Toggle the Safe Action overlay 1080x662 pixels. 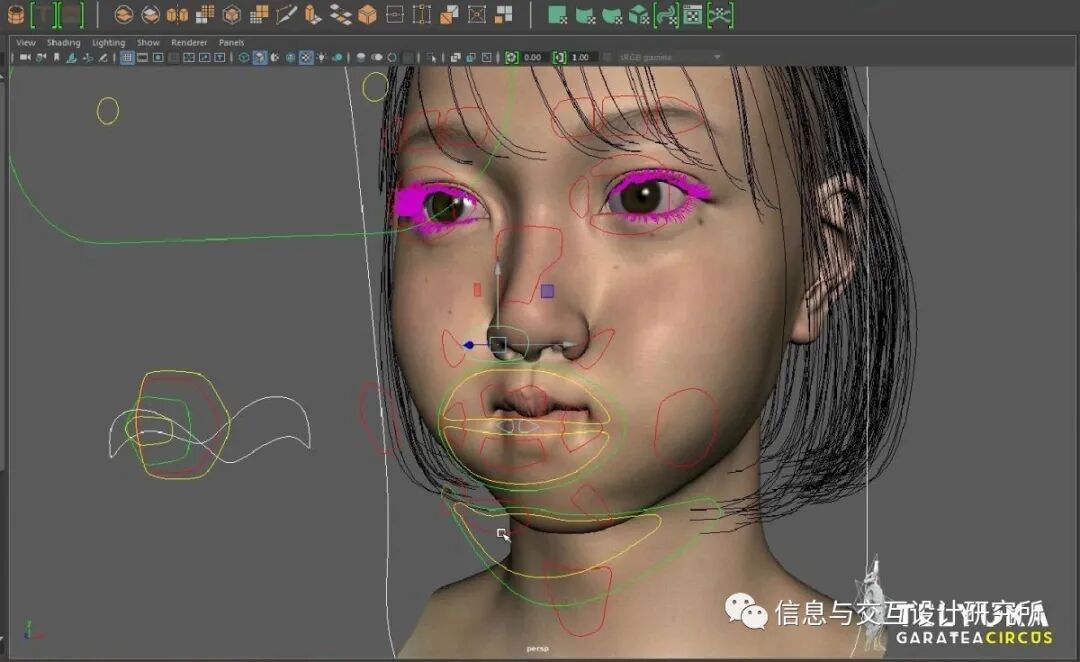(x=205, y=57)
